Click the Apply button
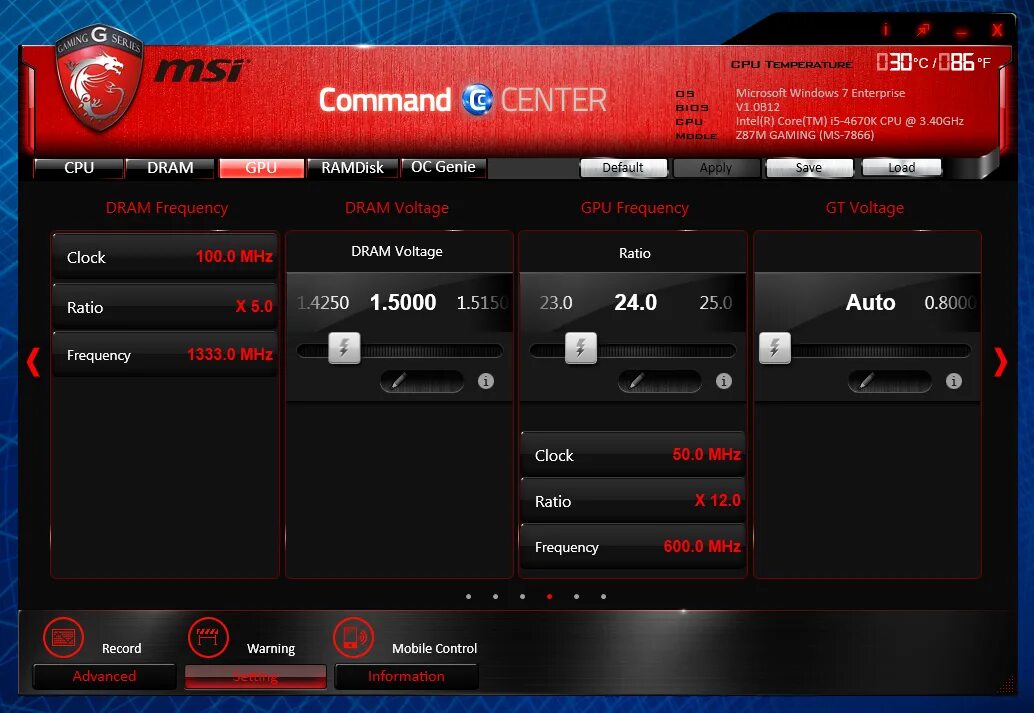Viewport: 1034px width, 713px height. 716,168
